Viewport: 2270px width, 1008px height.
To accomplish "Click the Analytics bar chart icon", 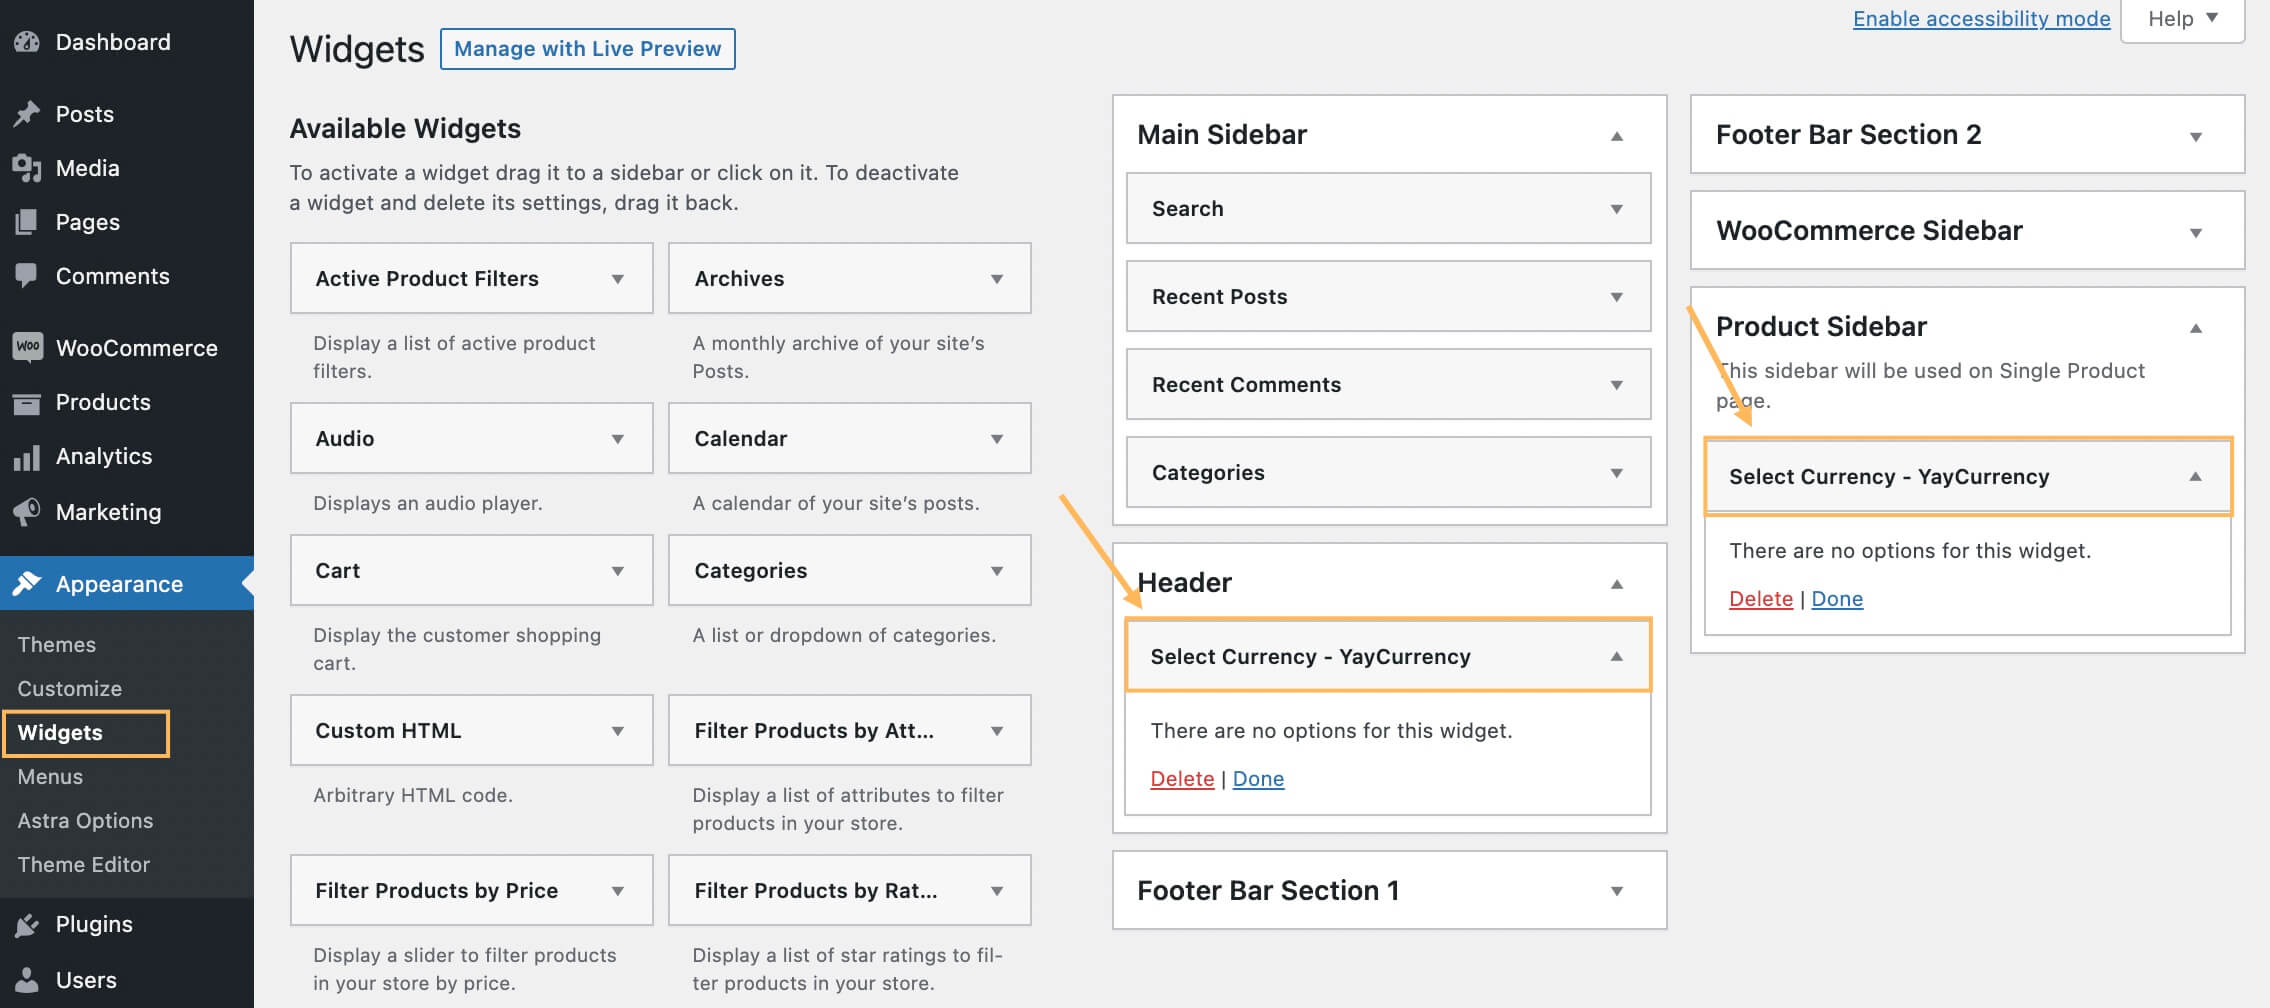I will (27, 456).
